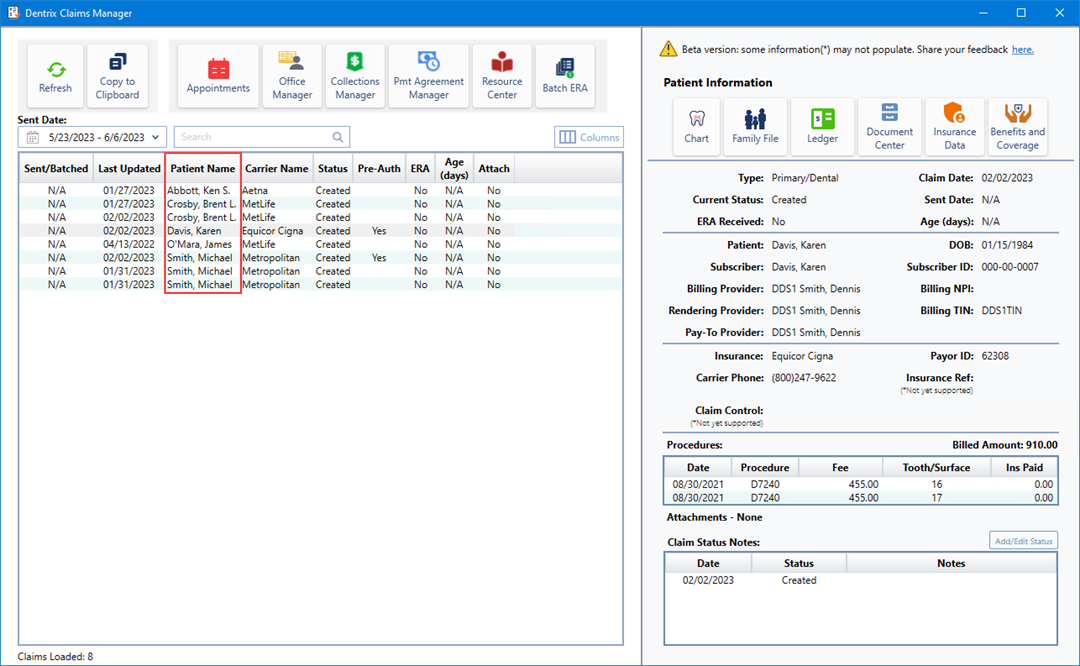The width and height of the screenshot is (1080, 666).
Task: Click the Notes column header in status notes
Action: pyautogui.click(x=951, y=563)
